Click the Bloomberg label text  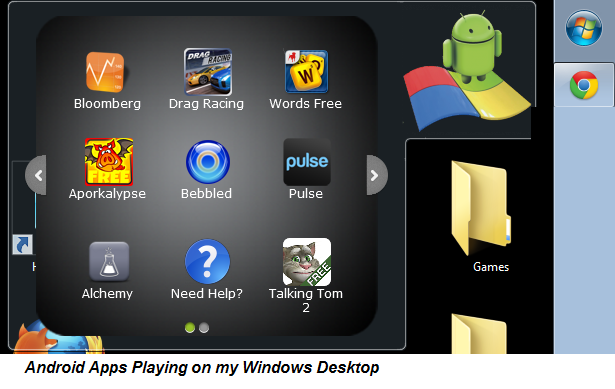point(107,104)
